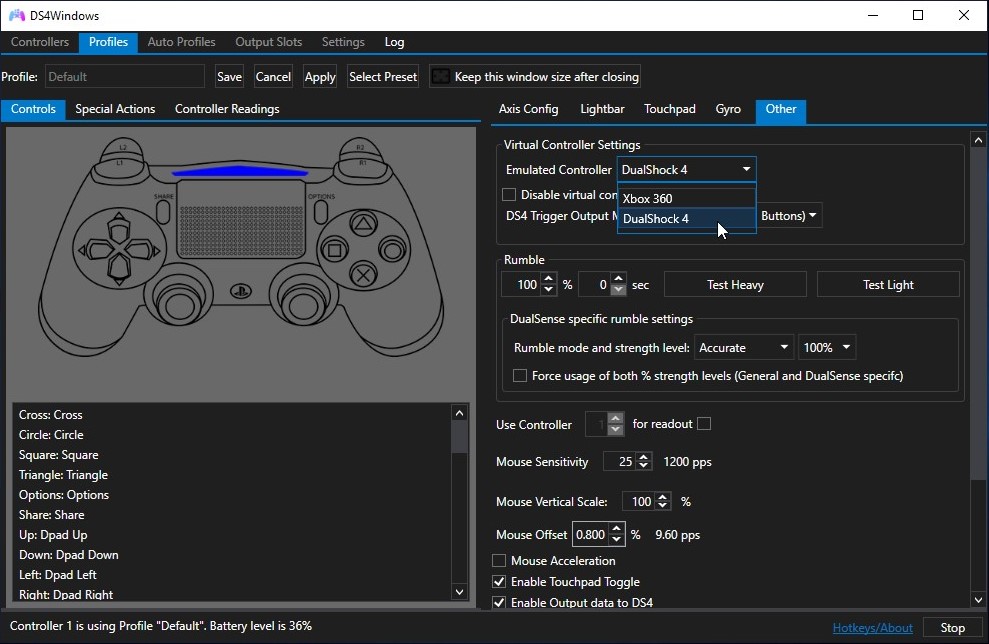Click the SHARE button on controller diagram

(x=163, y=212)
